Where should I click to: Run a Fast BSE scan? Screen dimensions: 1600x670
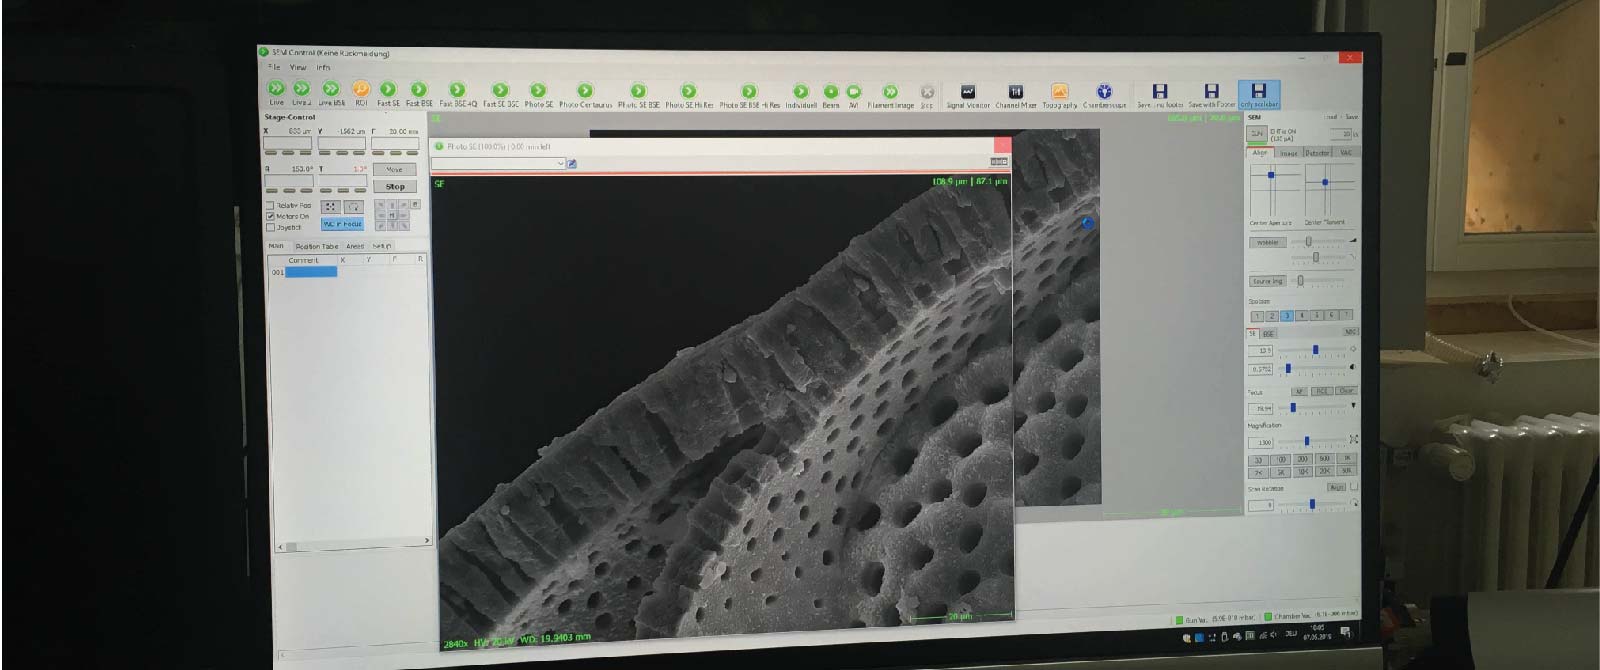click(x=419, y=93)
